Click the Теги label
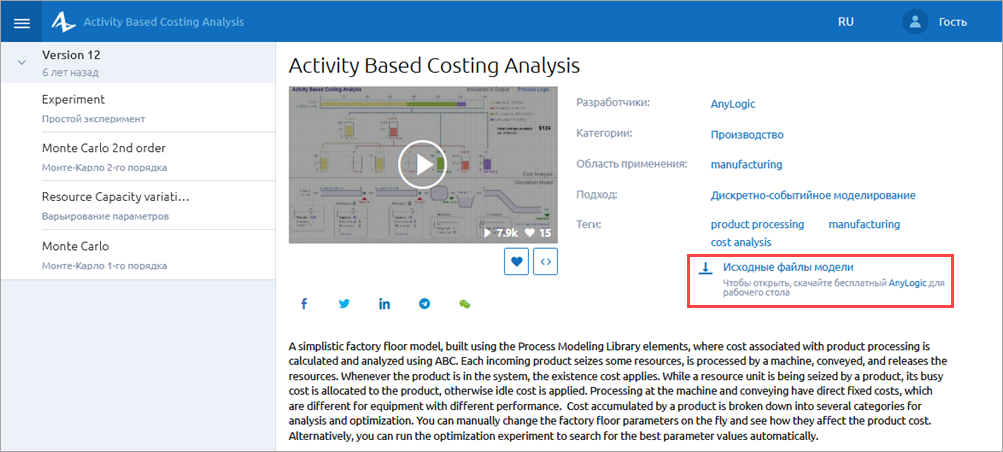1003x452 pixels. click(x=590, y=224)
